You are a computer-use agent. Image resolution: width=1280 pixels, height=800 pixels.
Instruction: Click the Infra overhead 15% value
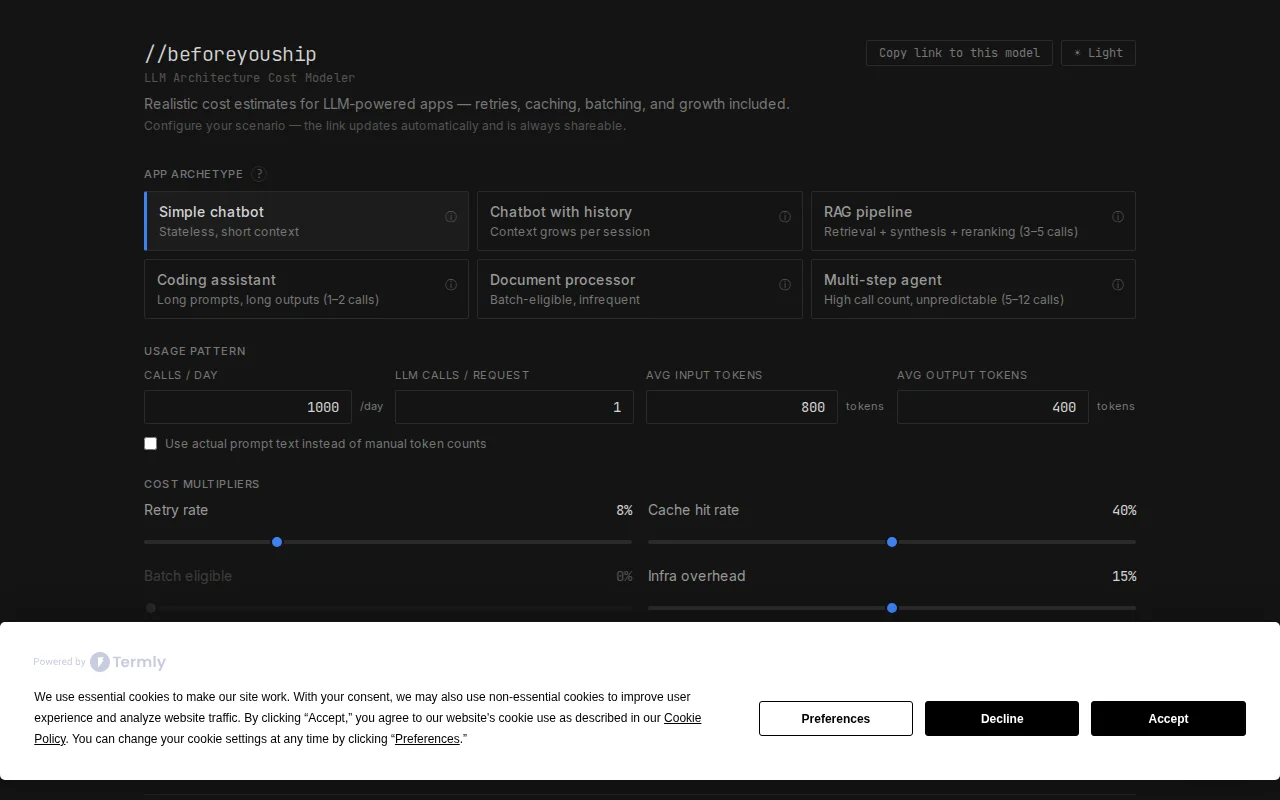coord(1124,576)
